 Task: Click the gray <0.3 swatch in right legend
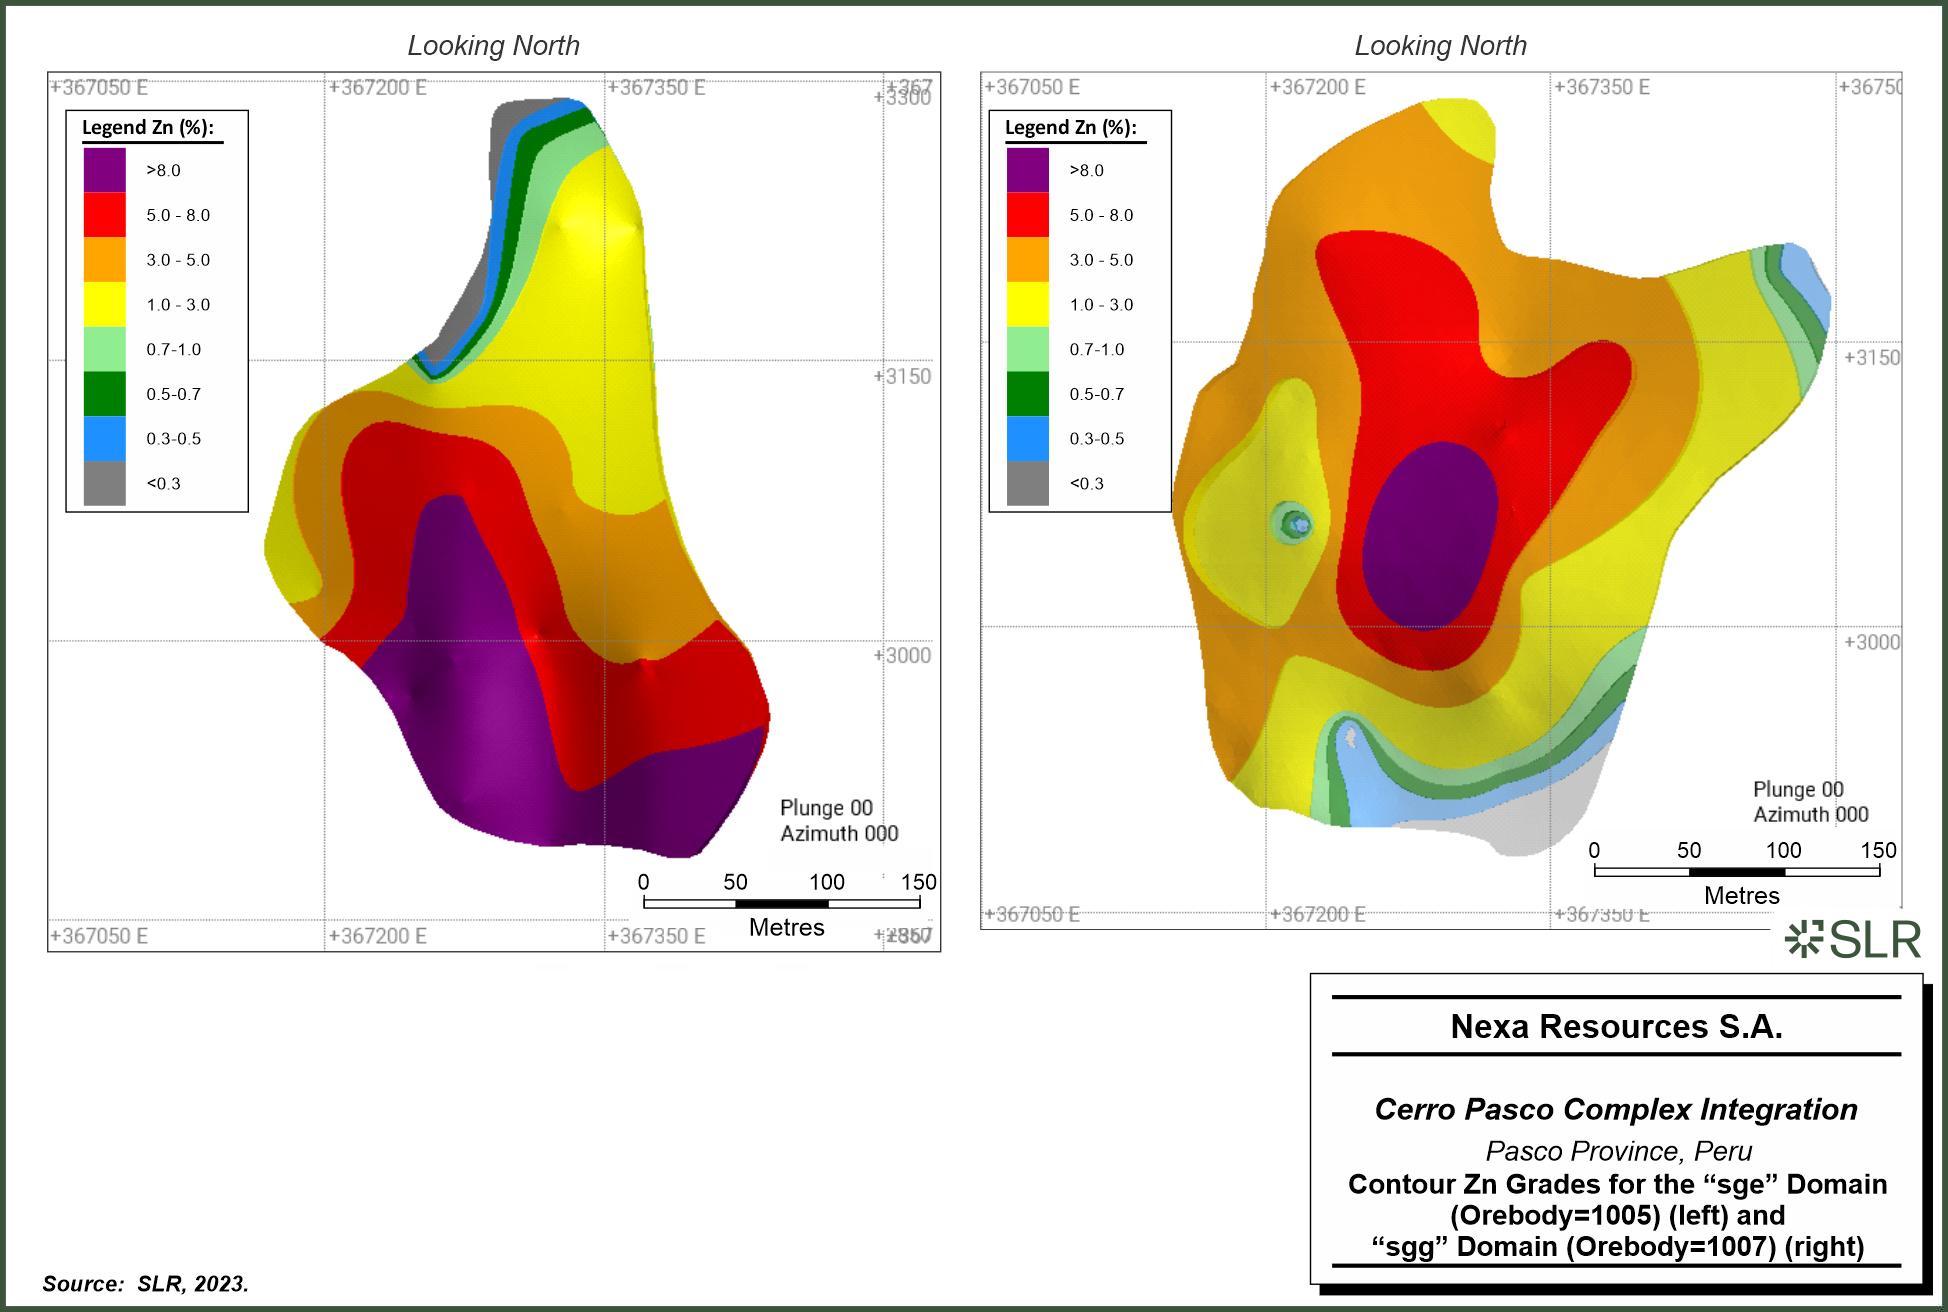[x=1027, y=484]
